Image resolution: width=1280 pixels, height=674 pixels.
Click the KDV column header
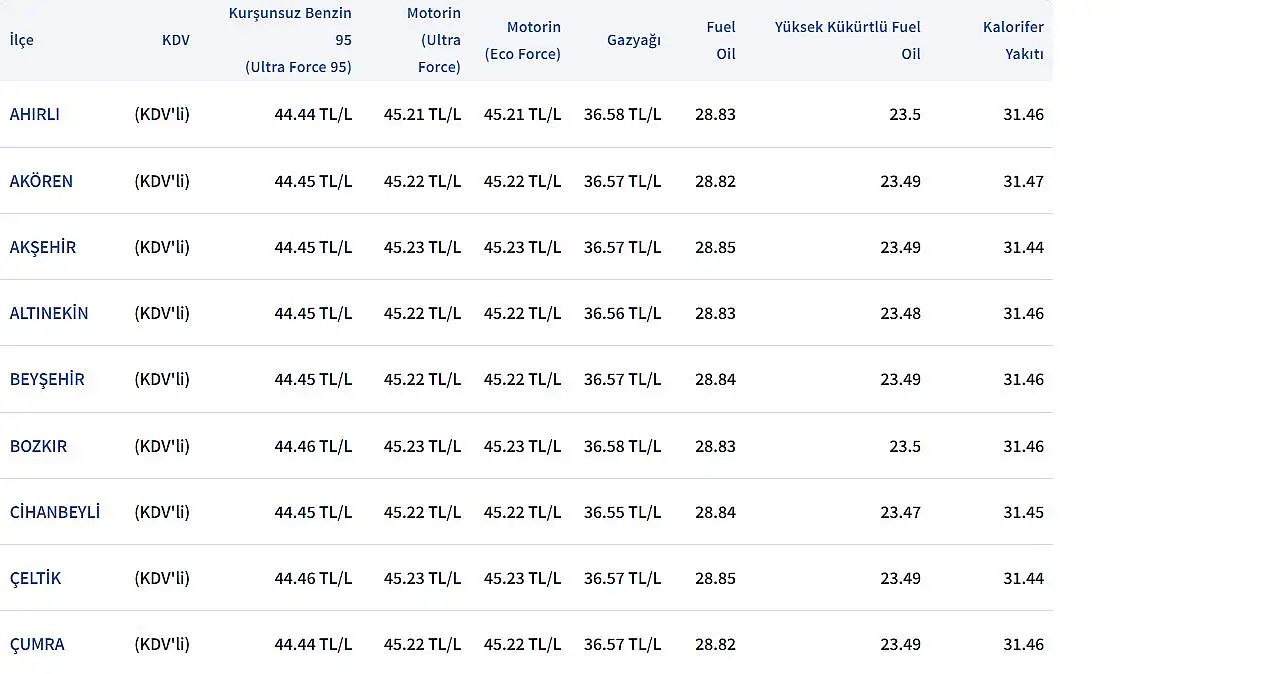point(175,40)
